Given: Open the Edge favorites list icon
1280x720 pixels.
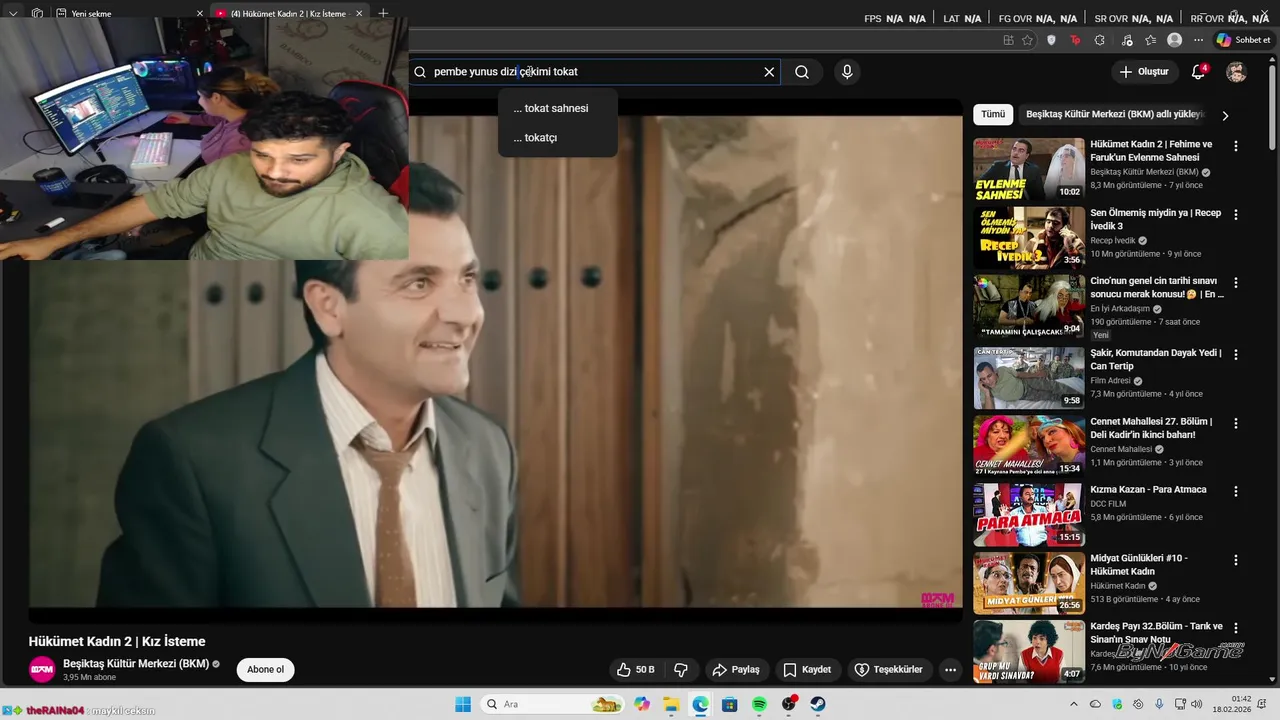Looking at the screenshot, I should click(x=1150, y=40).
